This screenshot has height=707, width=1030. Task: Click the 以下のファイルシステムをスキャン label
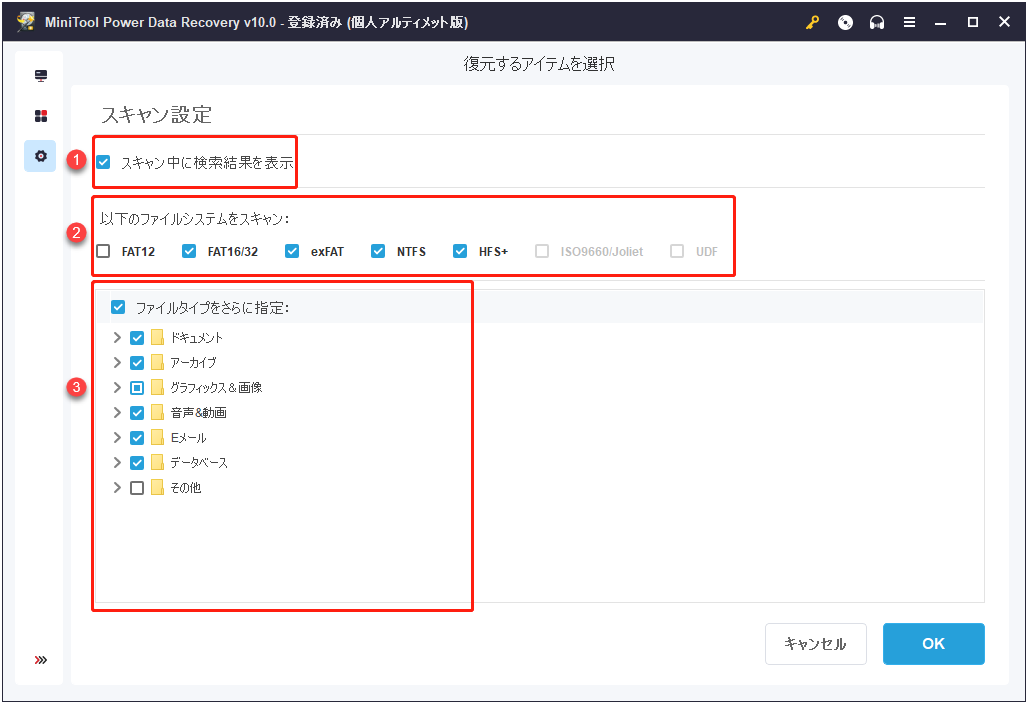tap(195, 219)
